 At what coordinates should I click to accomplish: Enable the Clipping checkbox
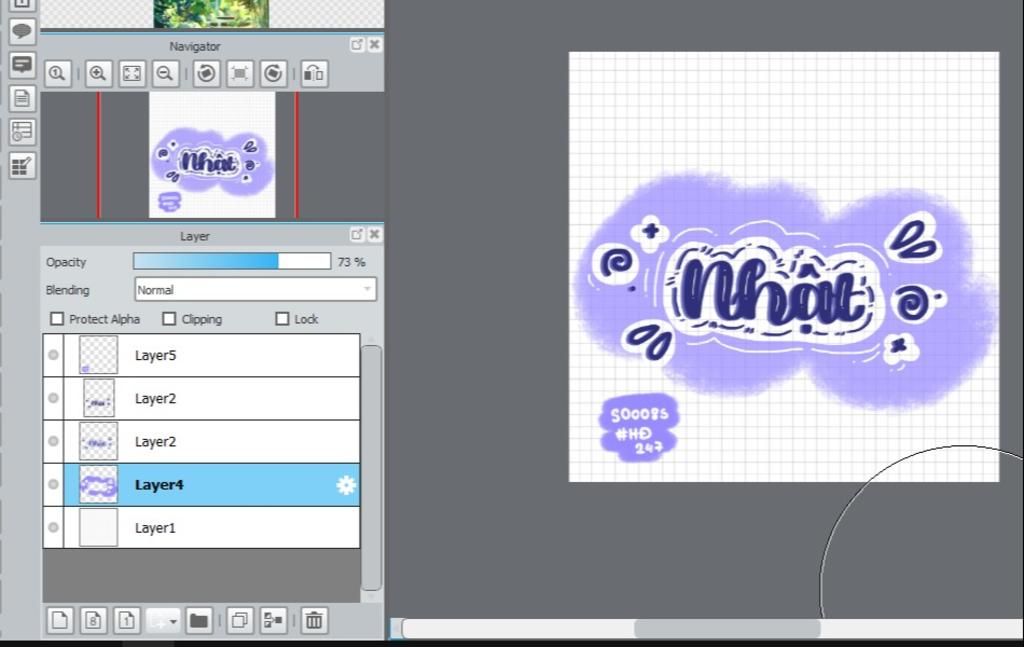click(x=169, y=319)
